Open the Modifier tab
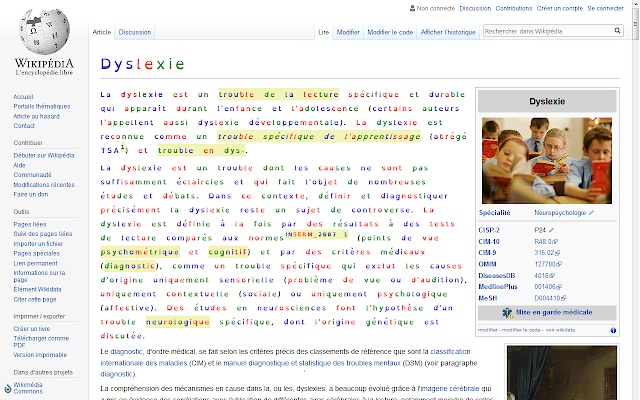Viewport: 640px width, 400px height. 348,32
